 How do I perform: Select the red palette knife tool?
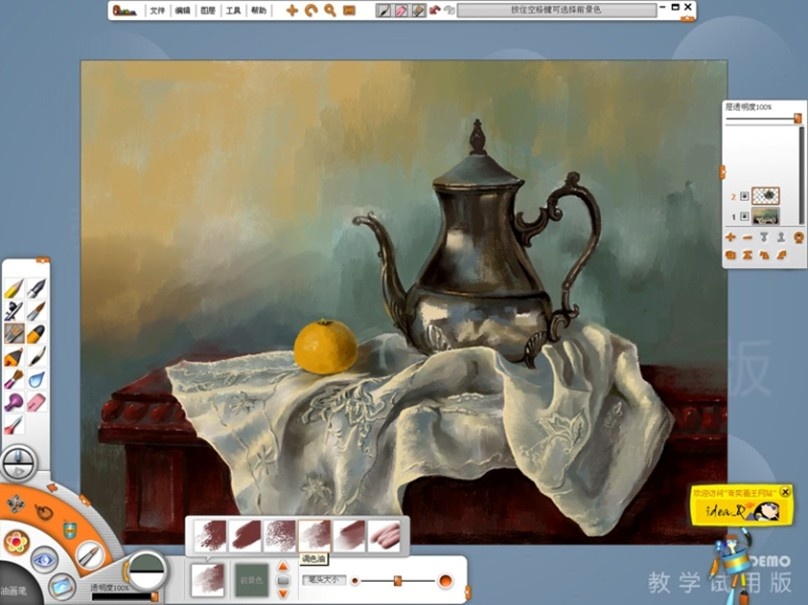(13, 425)
